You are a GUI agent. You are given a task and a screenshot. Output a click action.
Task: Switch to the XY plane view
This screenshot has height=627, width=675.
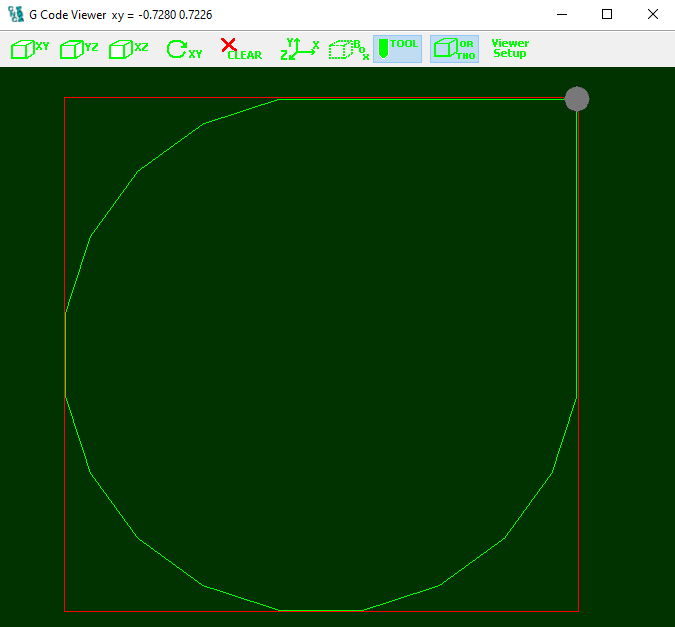pyautogui.click(x=29, y=49)
